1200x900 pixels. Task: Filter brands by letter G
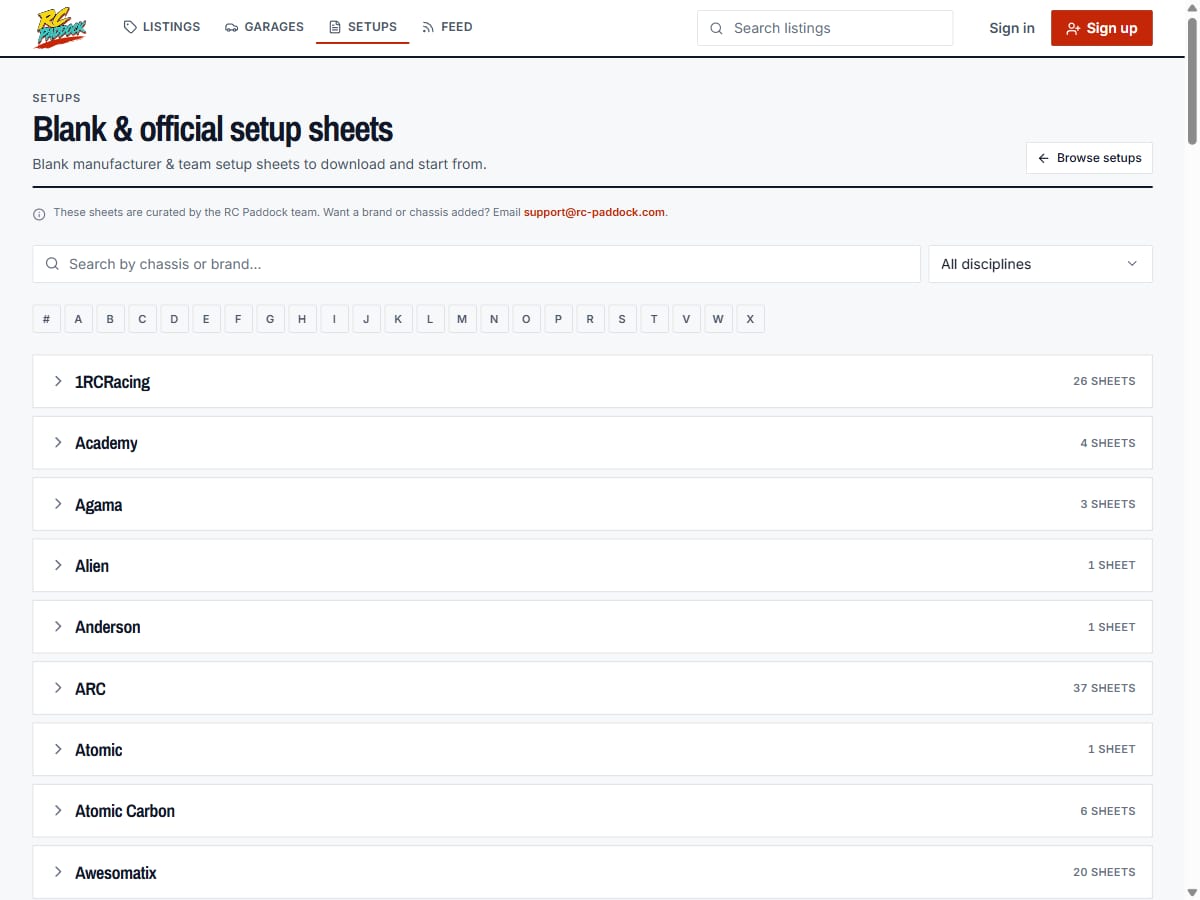click(270, 319)
